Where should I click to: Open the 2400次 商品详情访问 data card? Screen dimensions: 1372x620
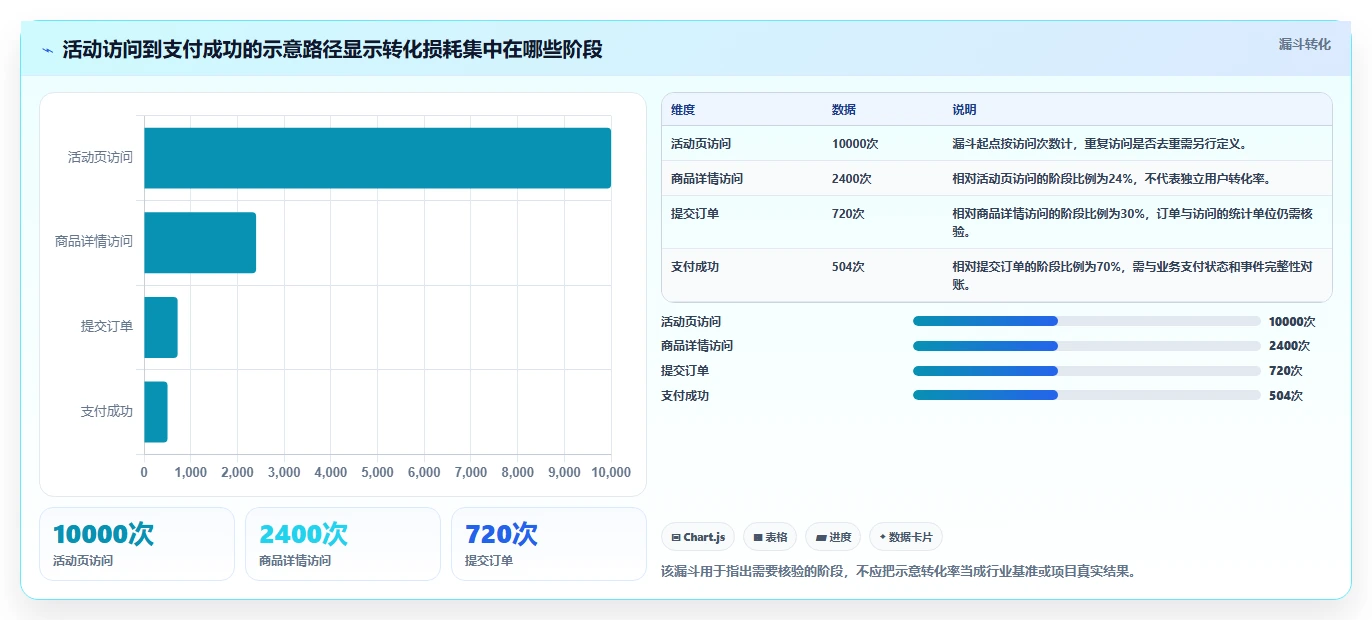point(343,544)
